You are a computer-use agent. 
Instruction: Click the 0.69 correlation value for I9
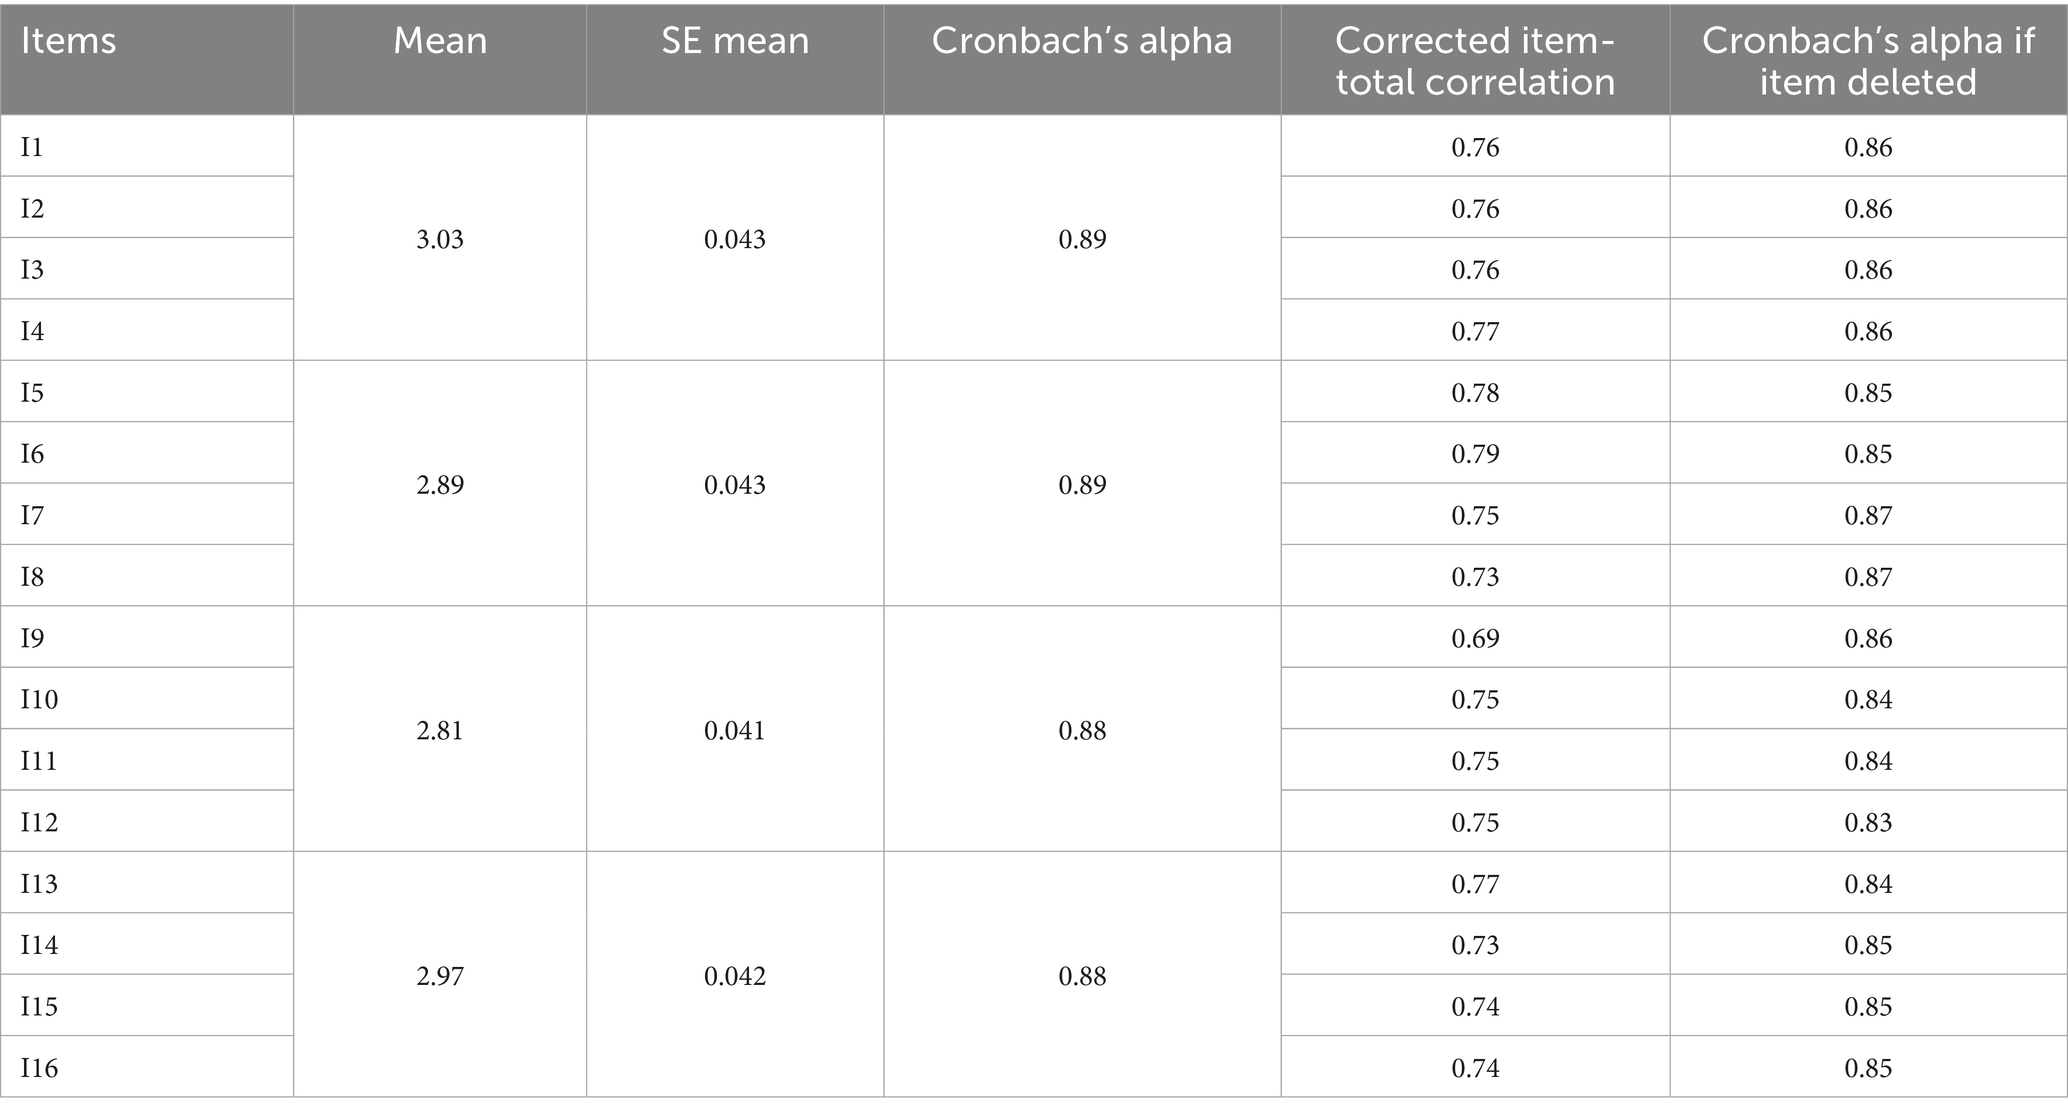pos(1475,638)
